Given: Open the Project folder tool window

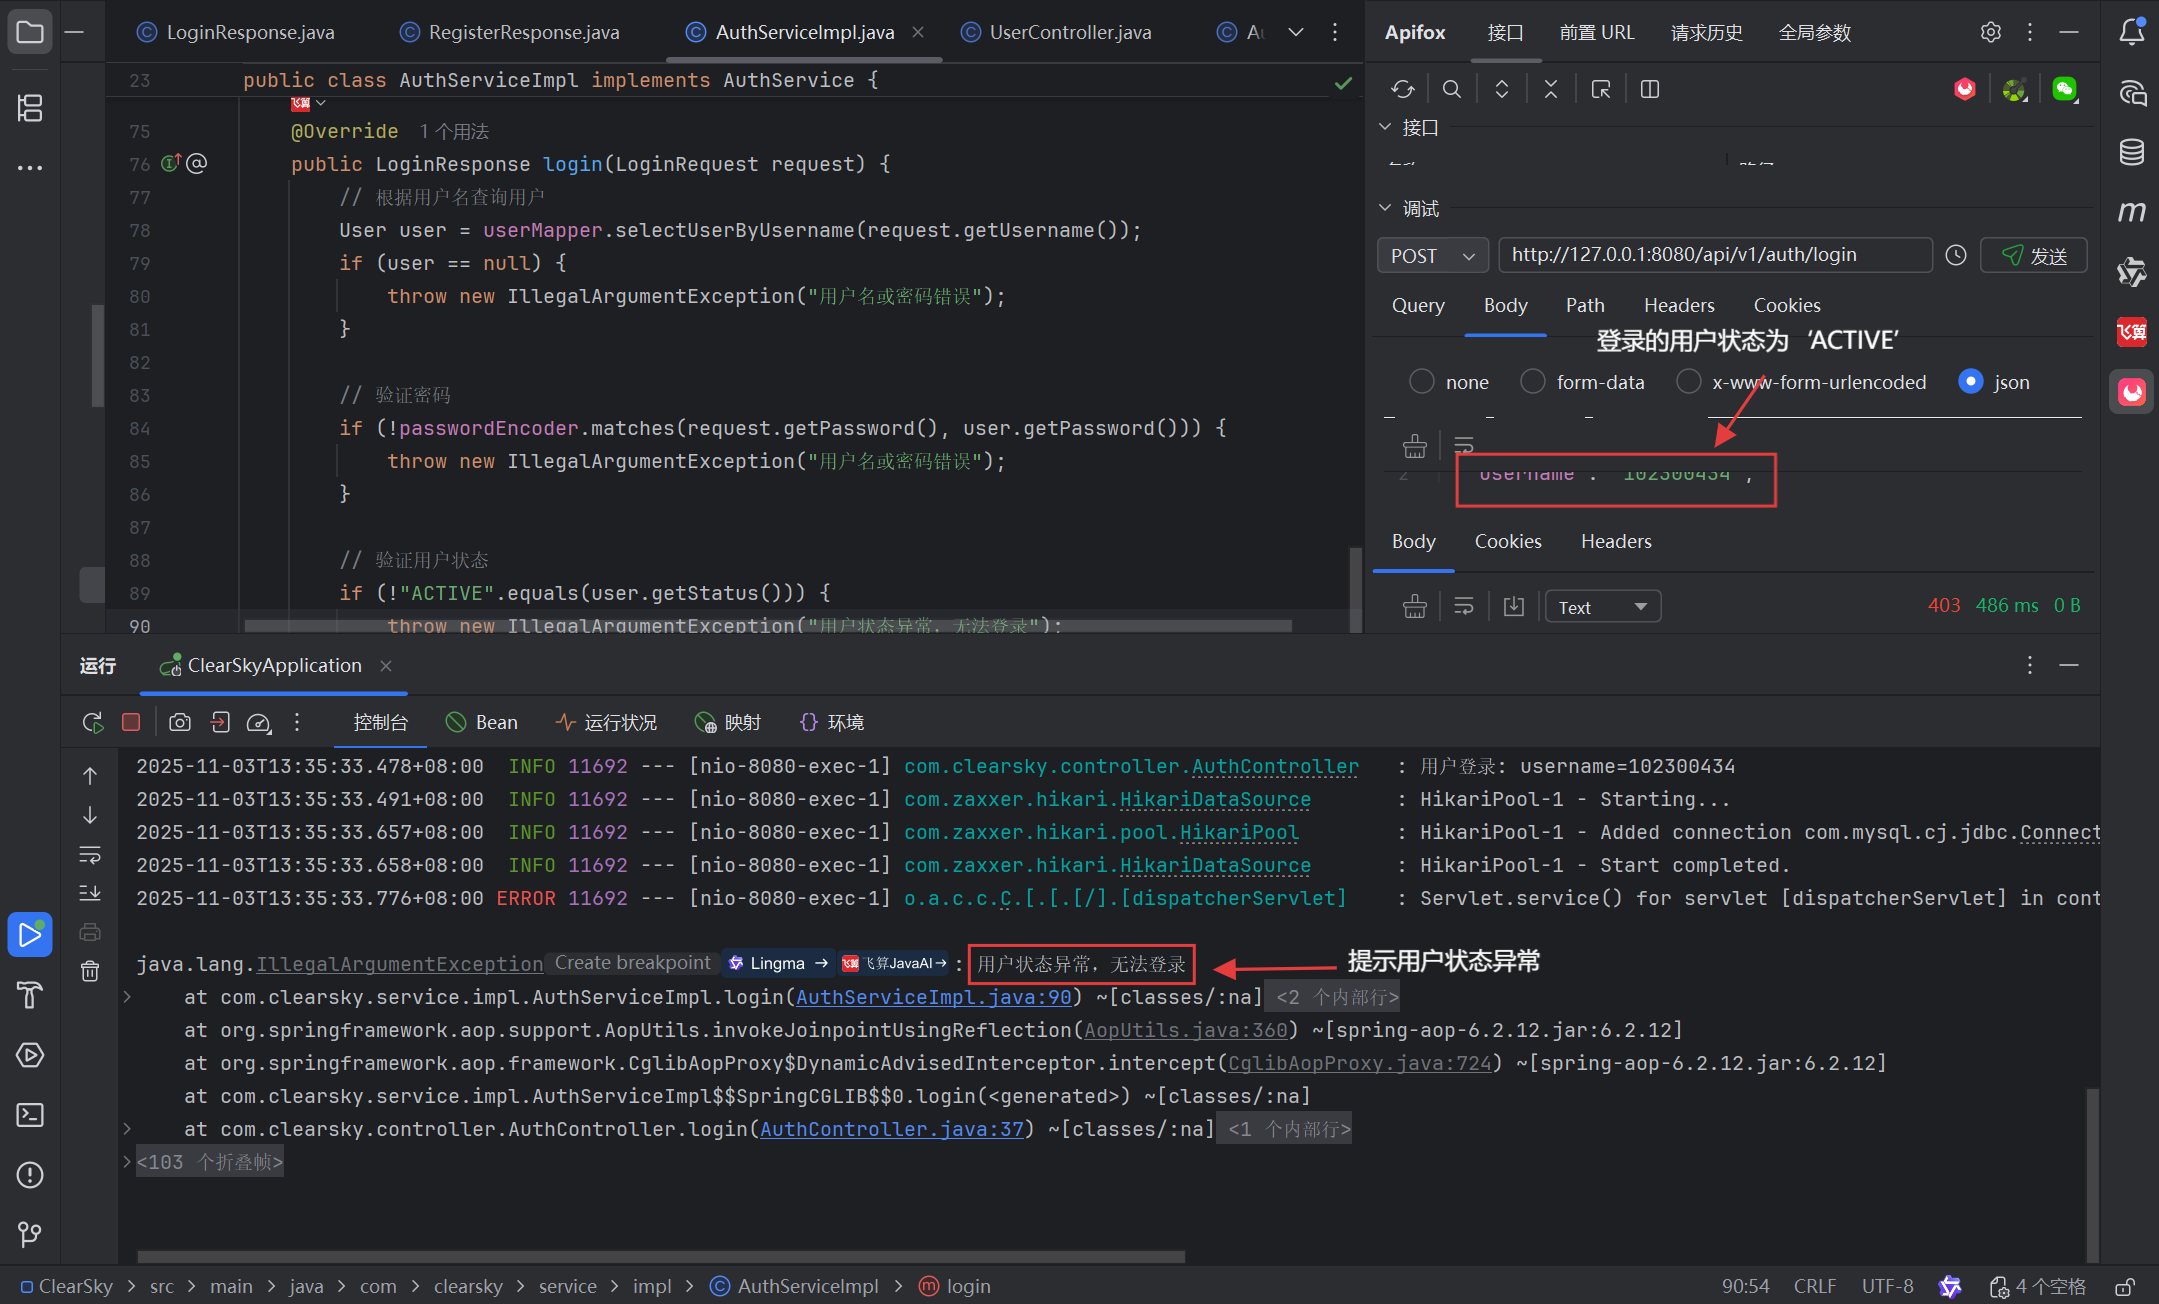Looking at the screenshot, I should click(x=30, y=32).
